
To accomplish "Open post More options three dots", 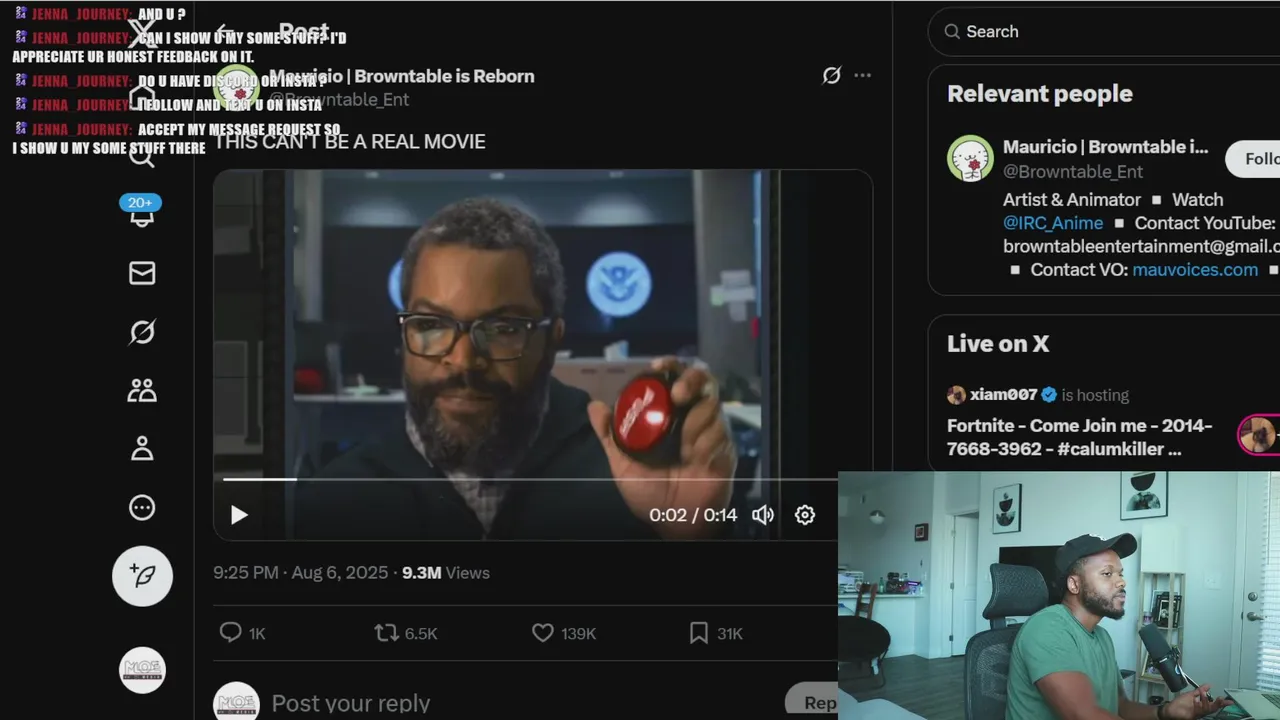I will coord(863,76).
